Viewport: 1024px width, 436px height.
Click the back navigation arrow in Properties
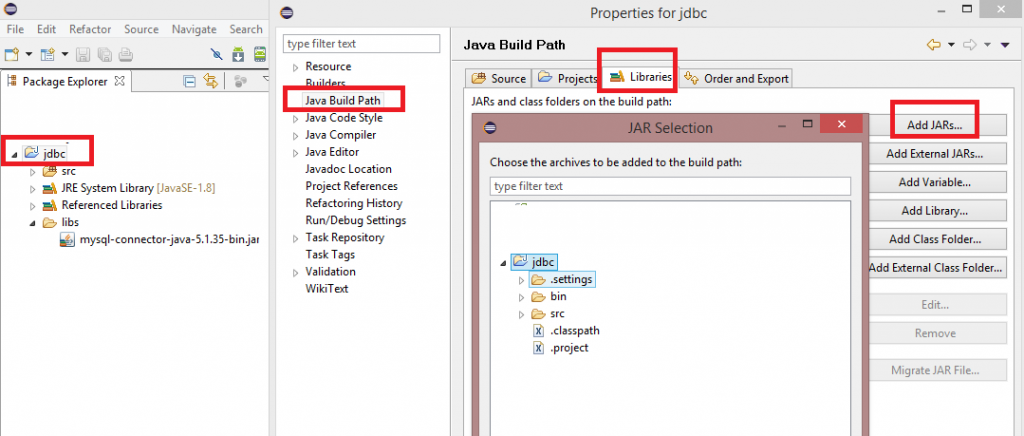click(x=933, y=45)
